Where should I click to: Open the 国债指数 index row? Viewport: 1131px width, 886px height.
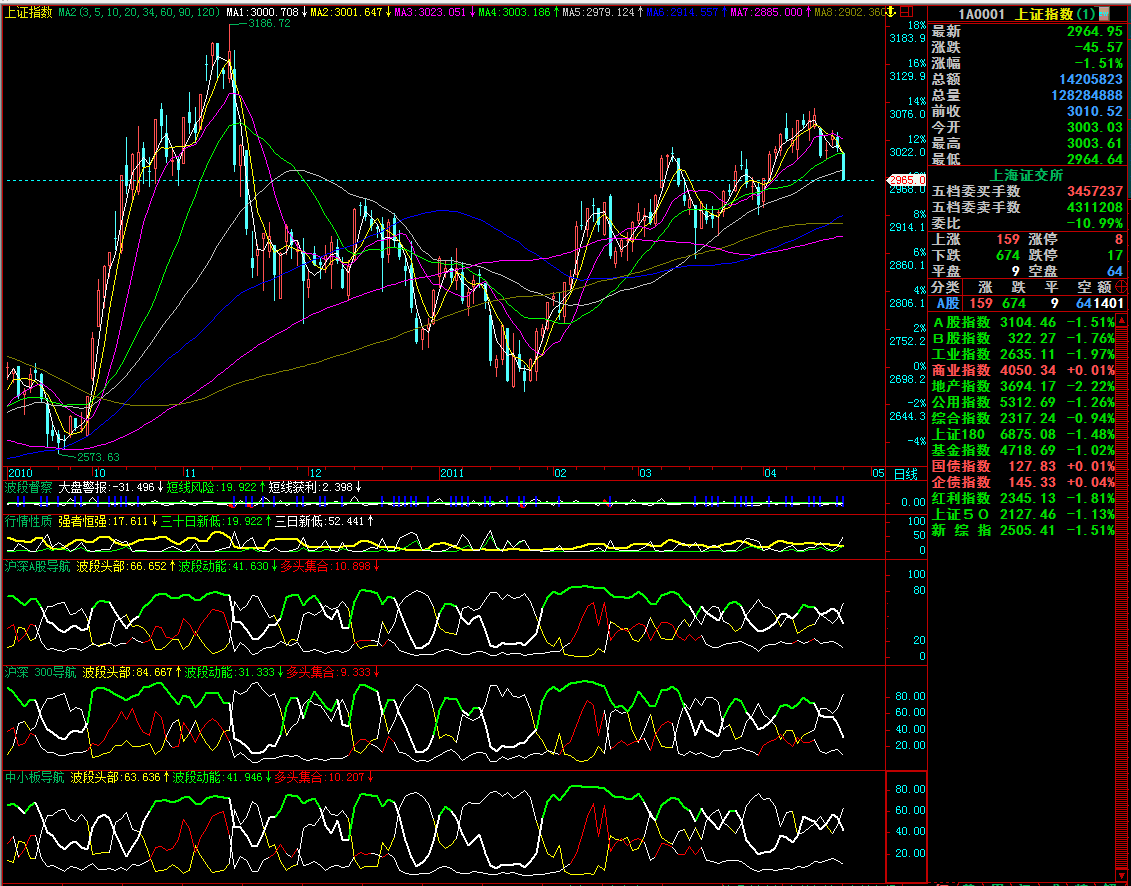[x=961, y=466]
